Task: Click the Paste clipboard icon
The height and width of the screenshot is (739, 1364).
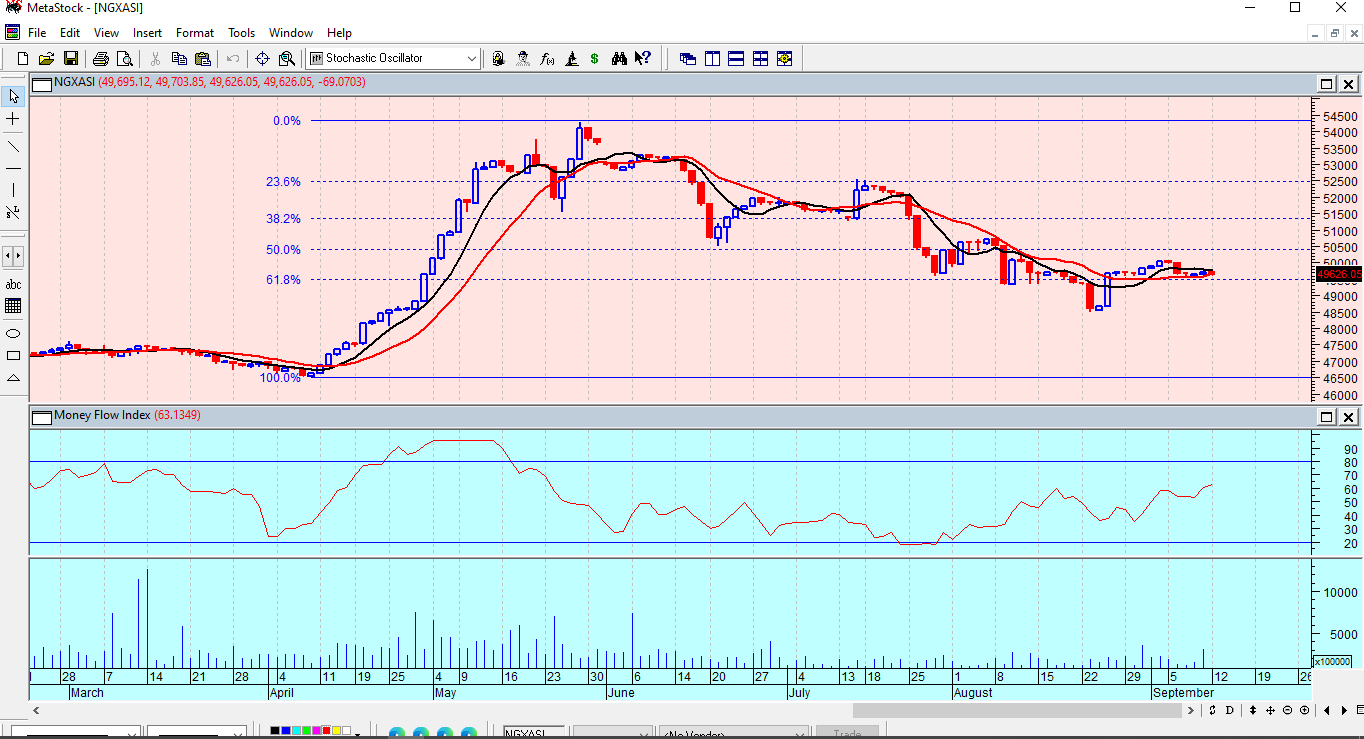Action: click(x=203, y=58)
